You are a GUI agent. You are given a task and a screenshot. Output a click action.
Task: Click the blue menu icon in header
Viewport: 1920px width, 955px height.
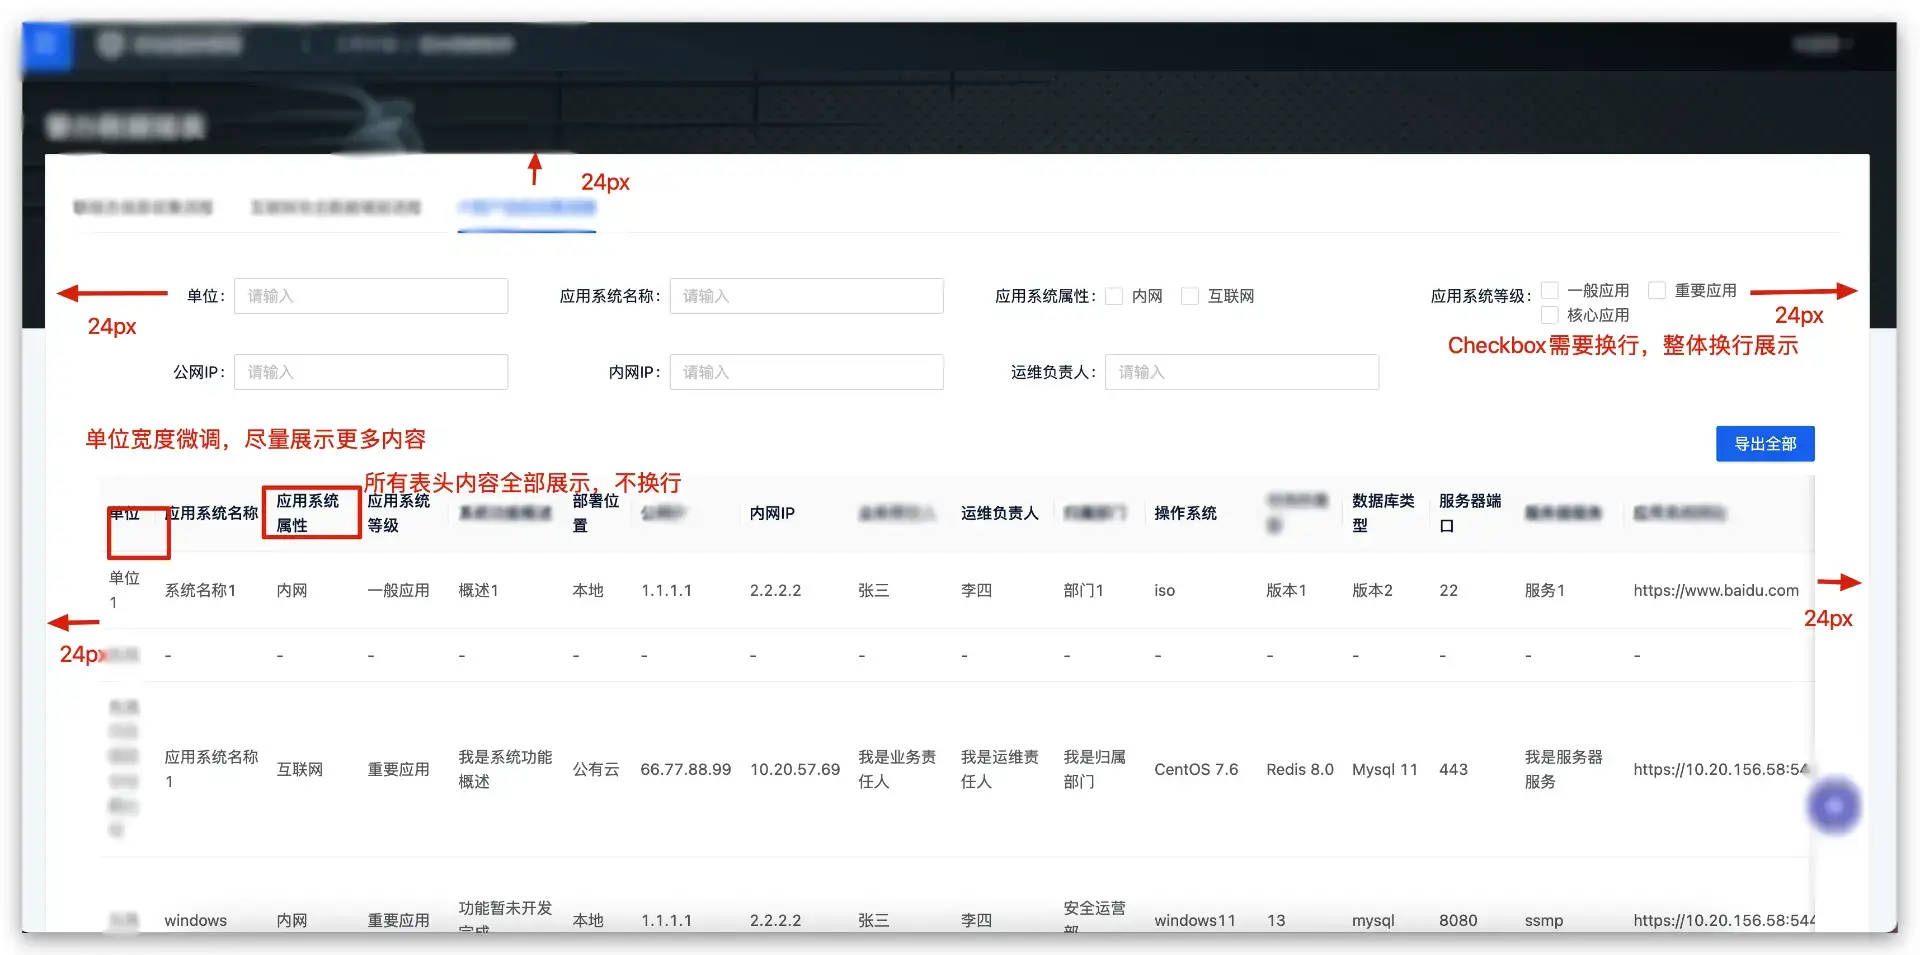tap(46, 45)
